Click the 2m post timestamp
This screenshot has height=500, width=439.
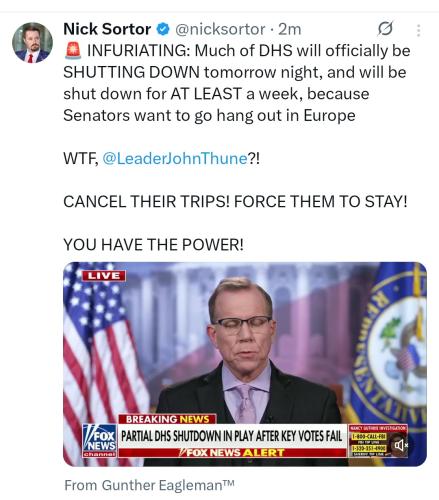tap(290, 29)
